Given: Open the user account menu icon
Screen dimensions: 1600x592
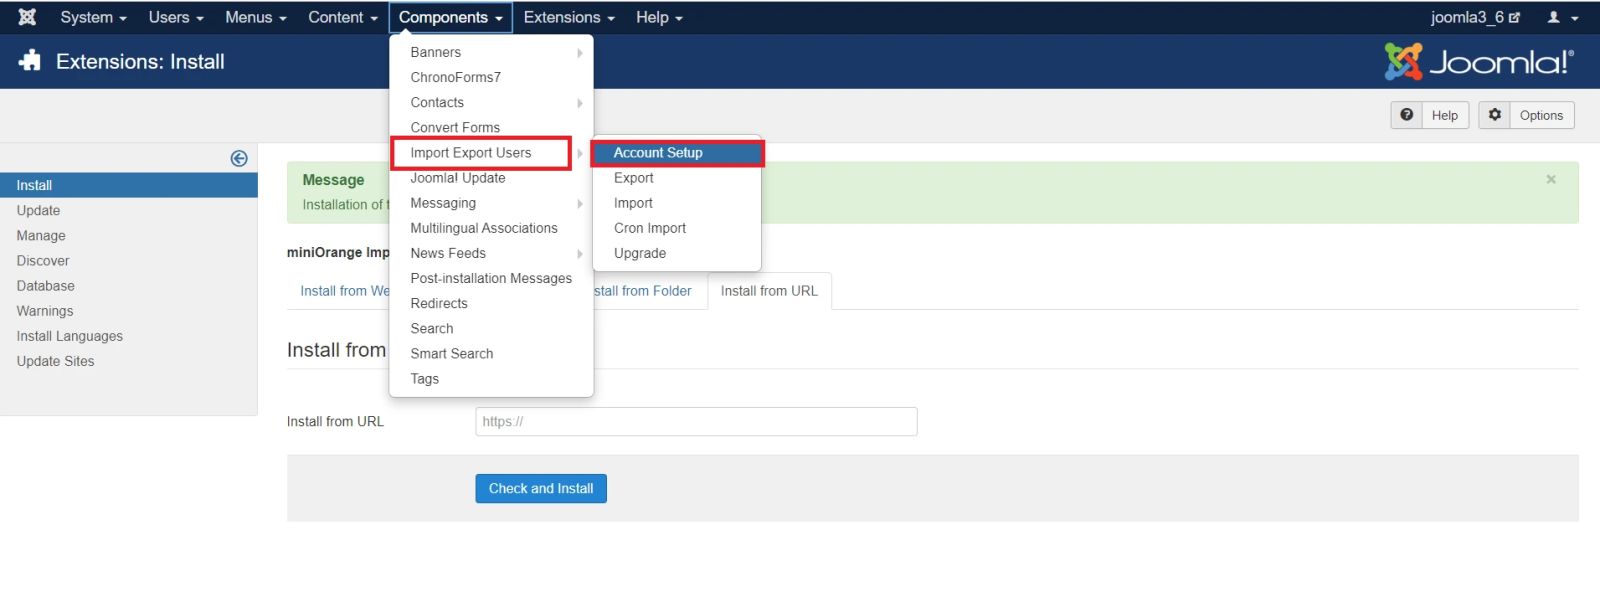Looking at the screenshot, I should pyautogui.click(x=1562, y=17).
